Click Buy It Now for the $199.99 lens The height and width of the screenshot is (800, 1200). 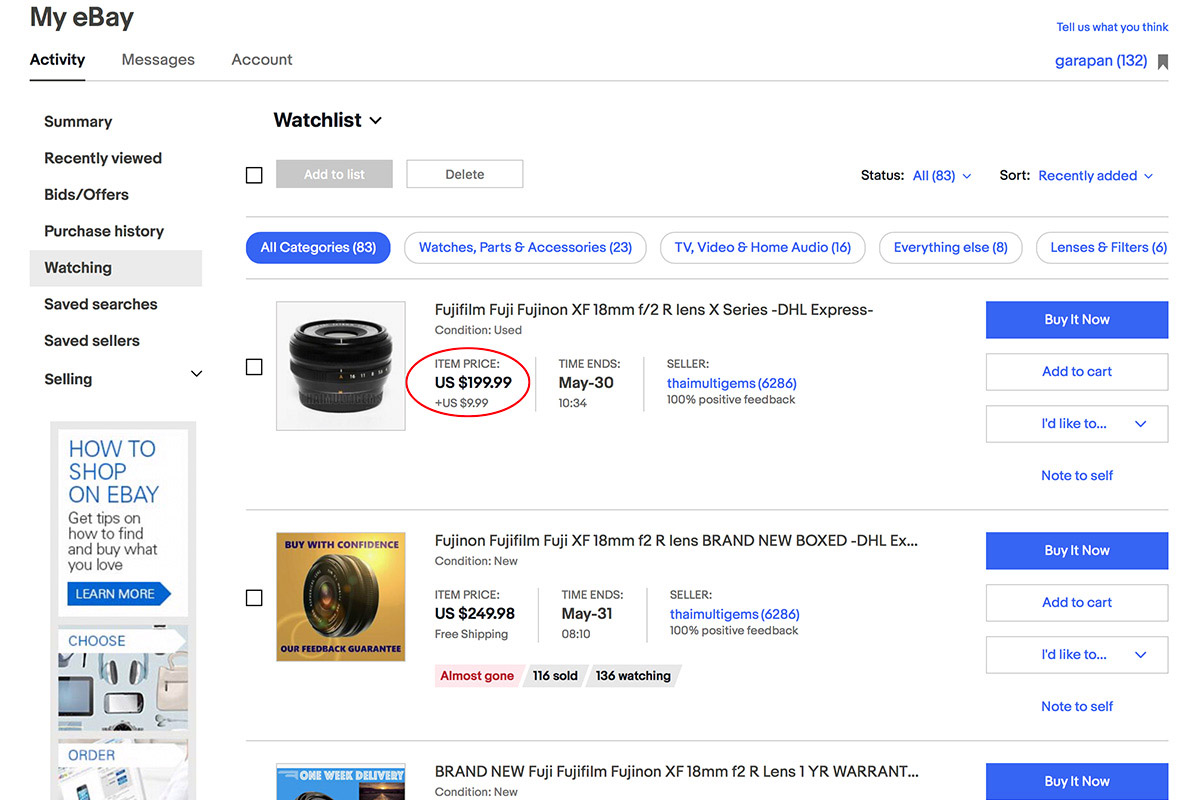click(x=1077, y=320)
